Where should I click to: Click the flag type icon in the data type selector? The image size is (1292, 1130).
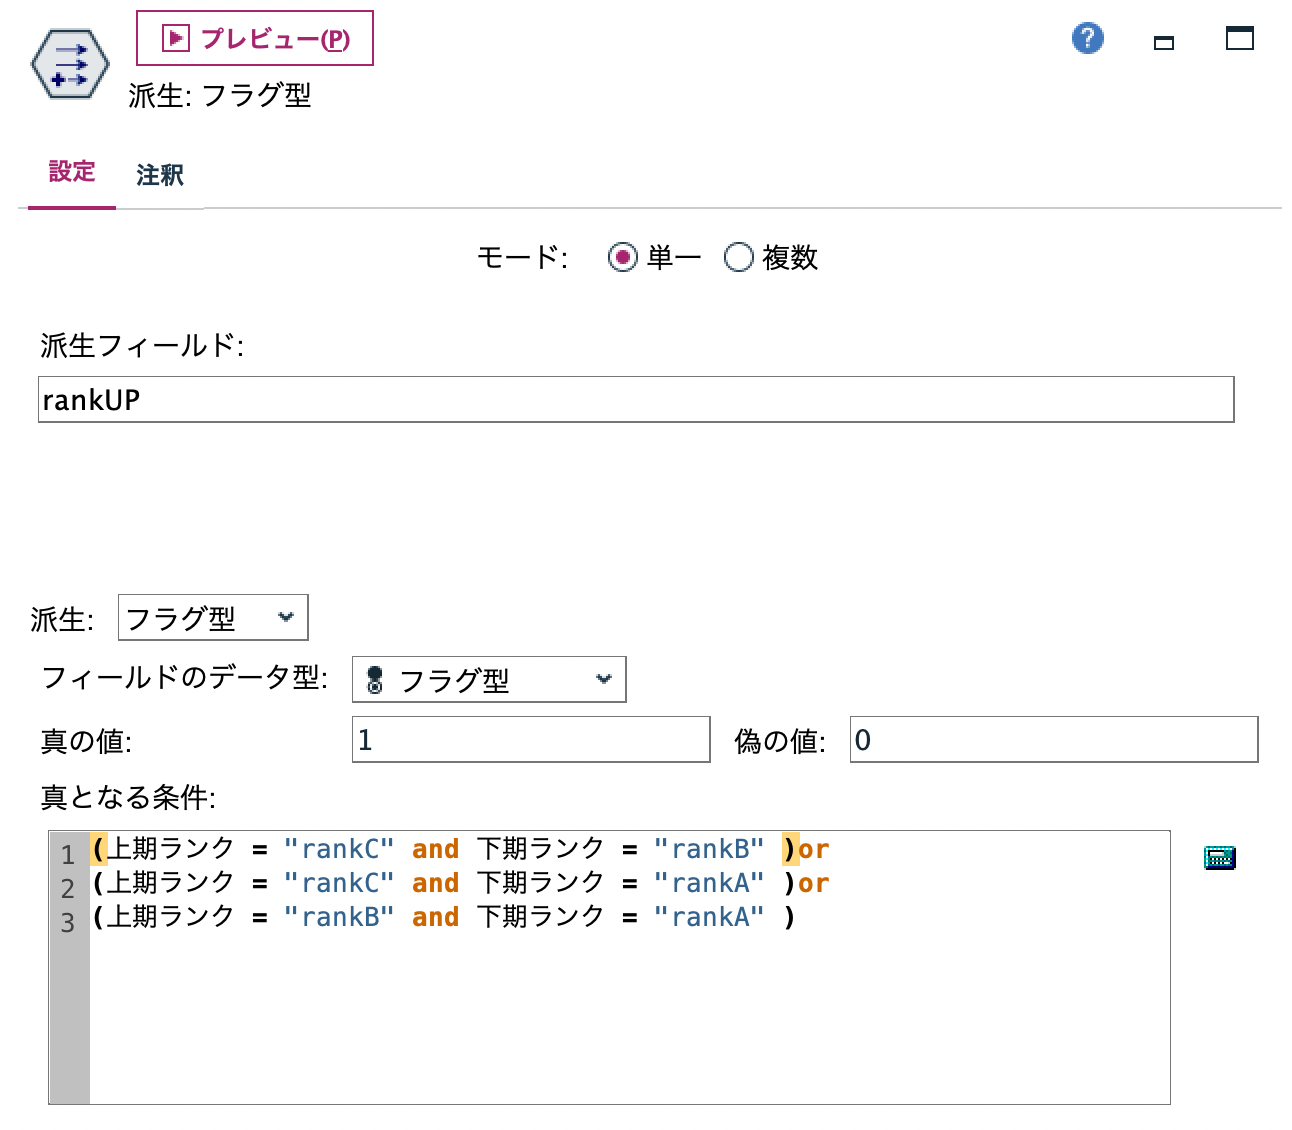pos(375,680)
